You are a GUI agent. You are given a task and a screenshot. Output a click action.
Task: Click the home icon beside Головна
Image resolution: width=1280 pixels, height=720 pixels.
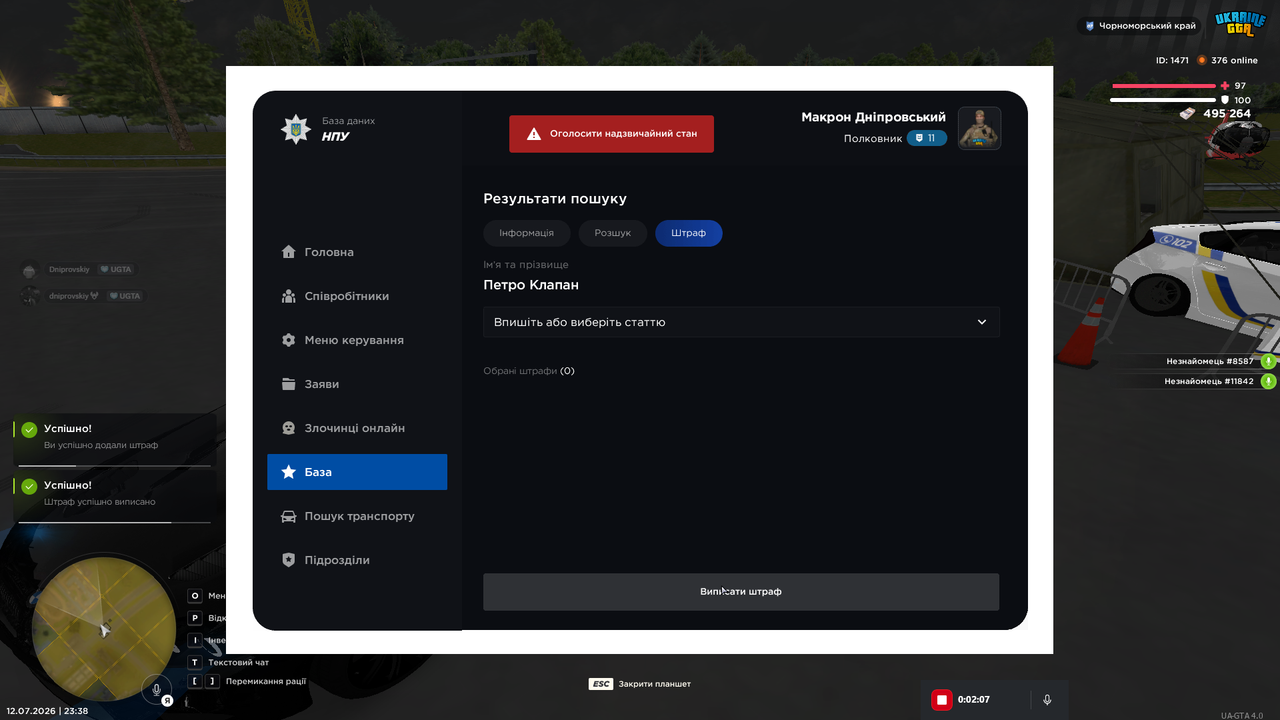tap(288, 252)
